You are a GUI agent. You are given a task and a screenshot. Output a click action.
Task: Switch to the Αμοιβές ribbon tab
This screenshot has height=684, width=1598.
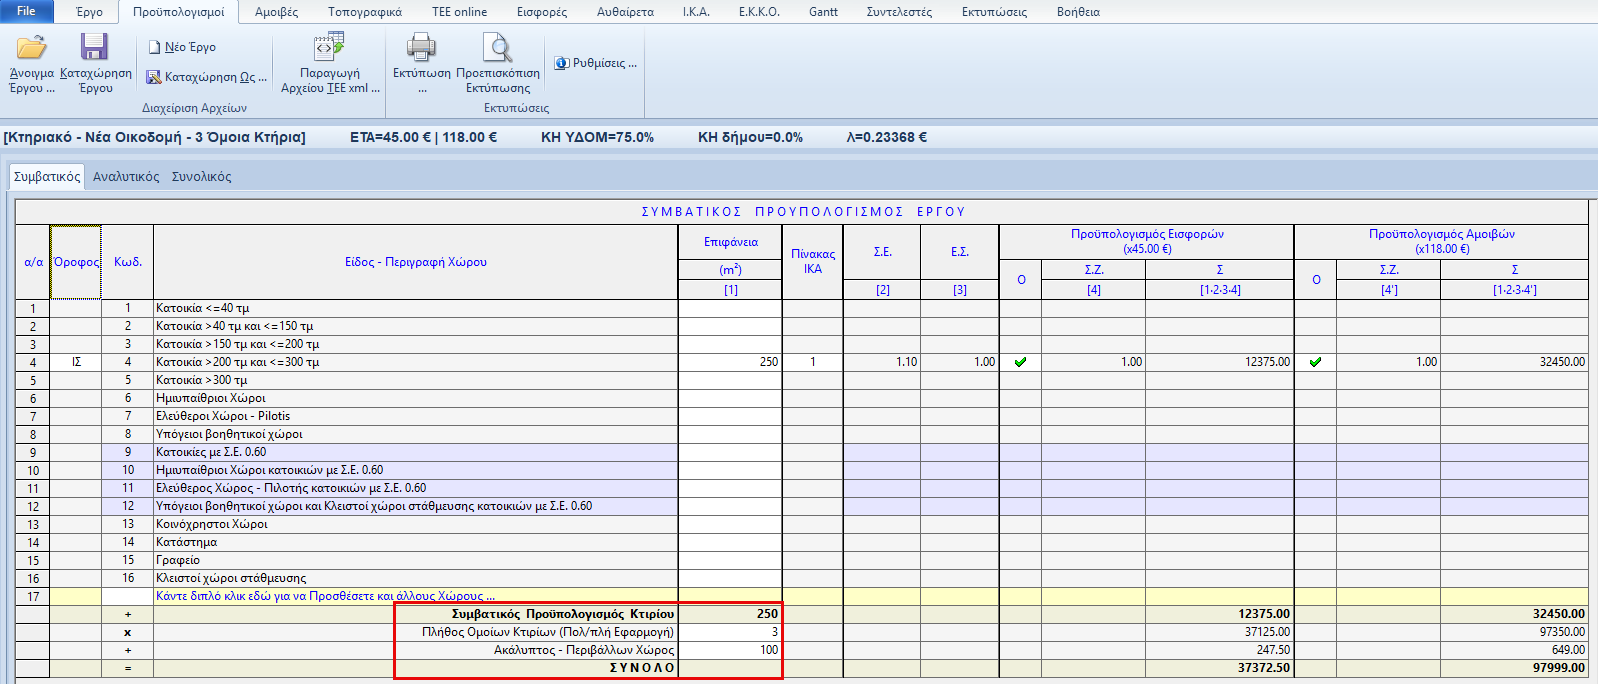(276, 12)
